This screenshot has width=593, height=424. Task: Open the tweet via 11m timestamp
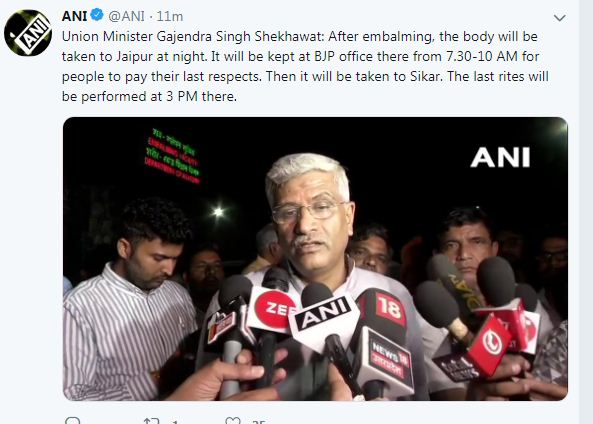170,16
